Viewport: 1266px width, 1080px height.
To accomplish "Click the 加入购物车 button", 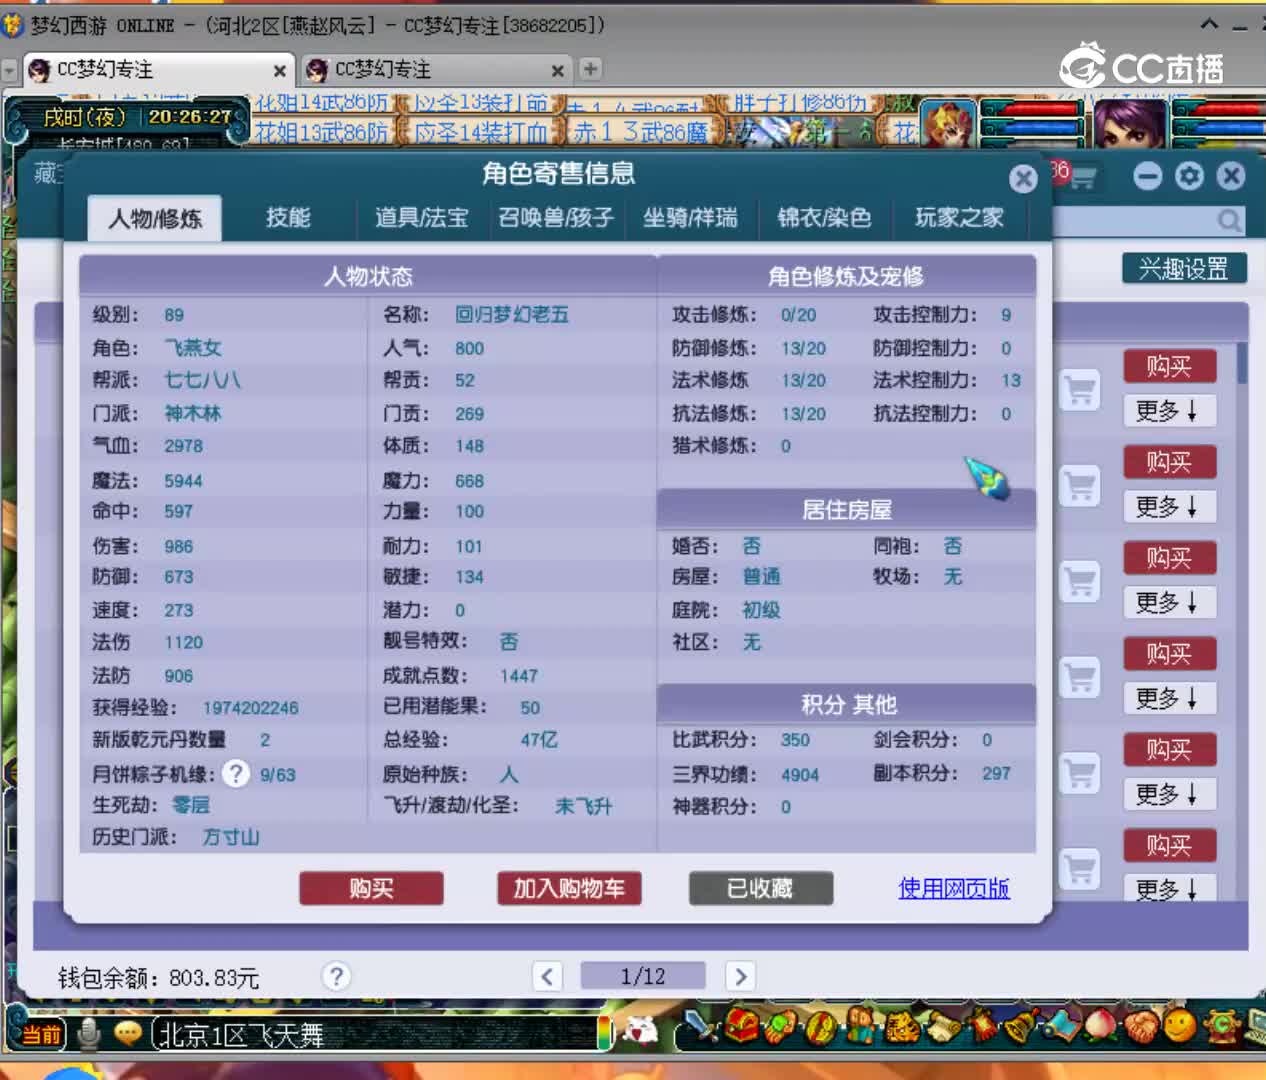I will tap(569, 888).
